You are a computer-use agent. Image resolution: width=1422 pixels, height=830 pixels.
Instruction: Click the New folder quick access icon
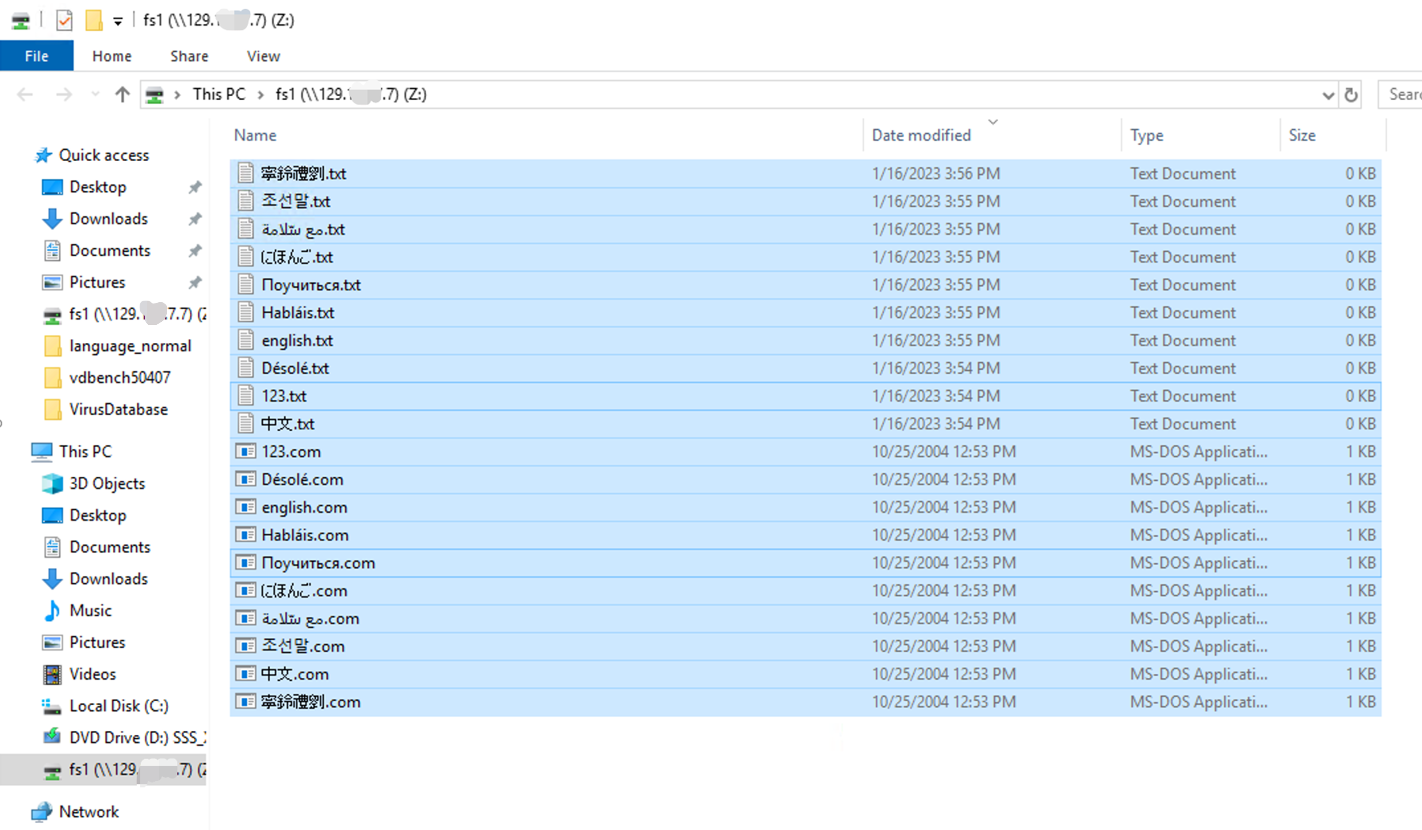[x=93, y=20]
